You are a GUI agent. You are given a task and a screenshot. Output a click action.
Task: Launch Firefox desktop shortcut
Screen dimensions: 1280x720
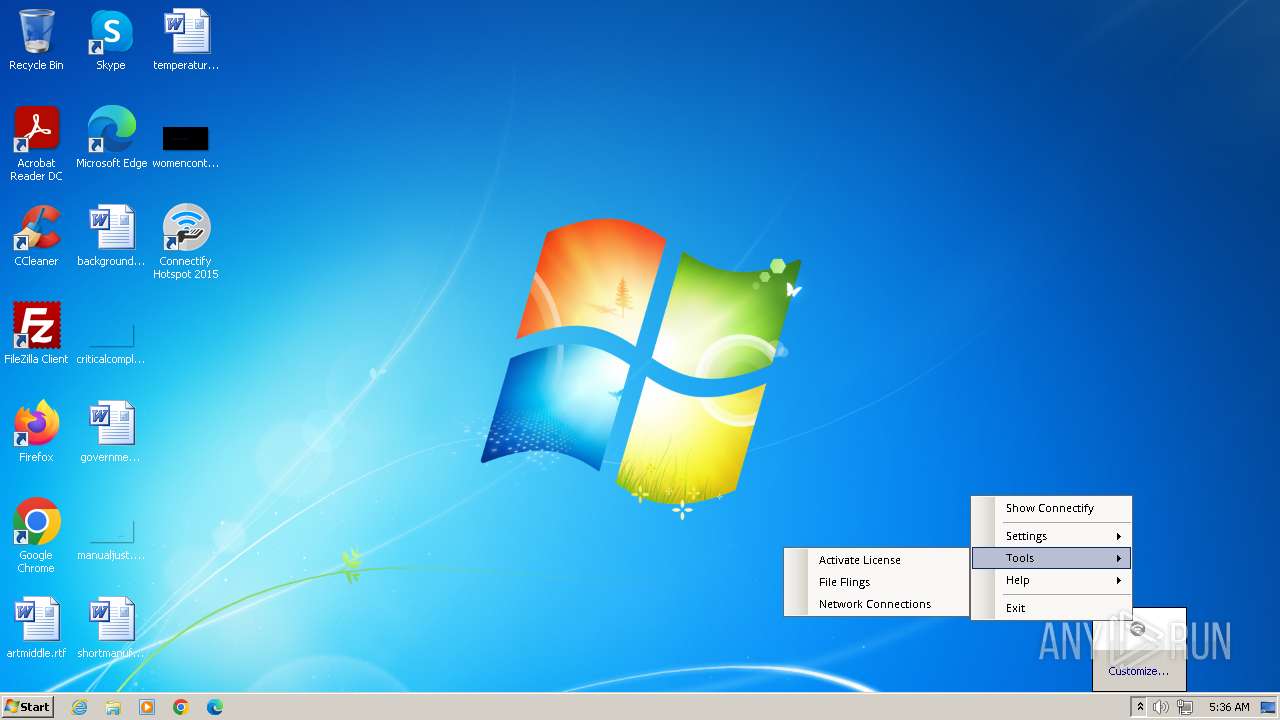tap(36, 431)
